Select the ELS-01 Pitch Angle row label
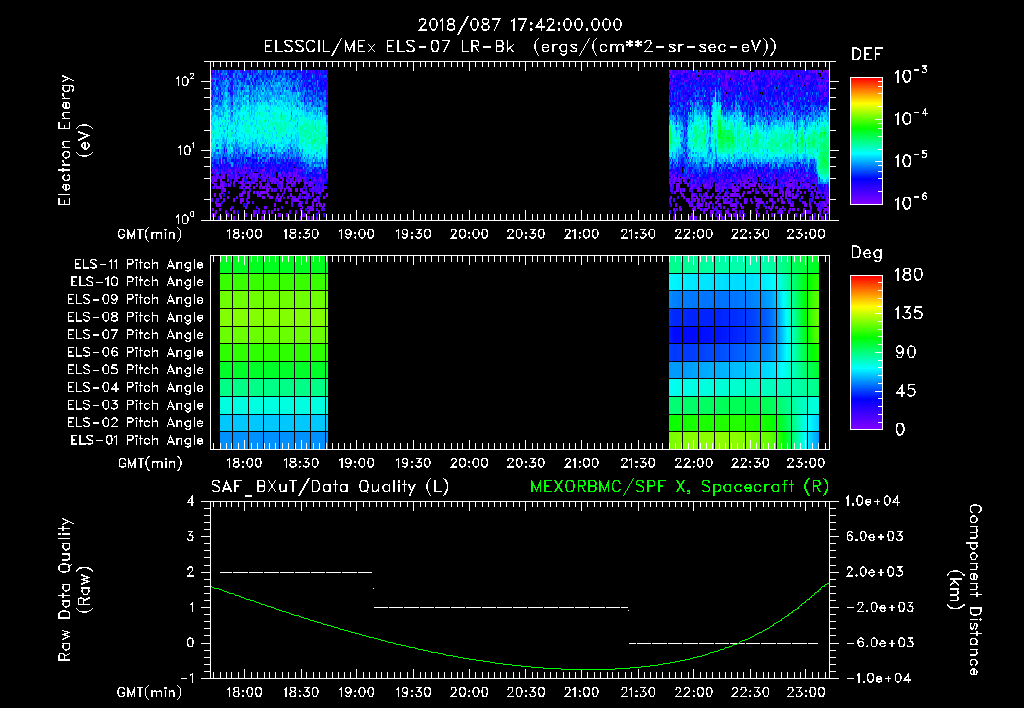This screenshot has height=708, width=1024. pos(137,440)
